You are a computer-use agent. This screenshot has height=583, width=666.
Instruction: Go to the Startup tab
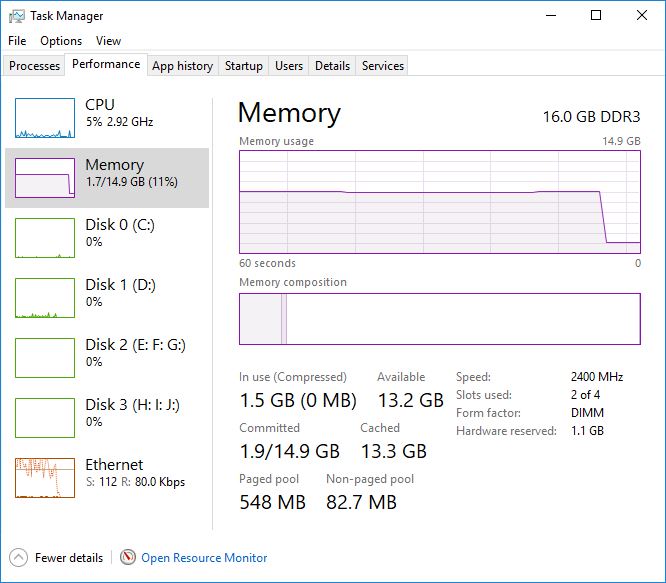[244, 66]
